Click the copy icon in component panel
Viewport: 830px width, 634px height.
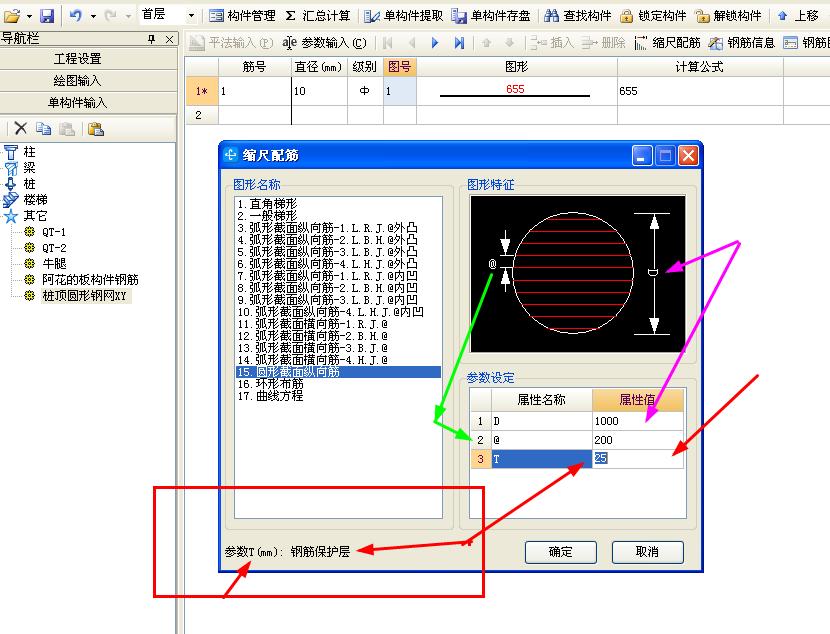coord(43,129)
